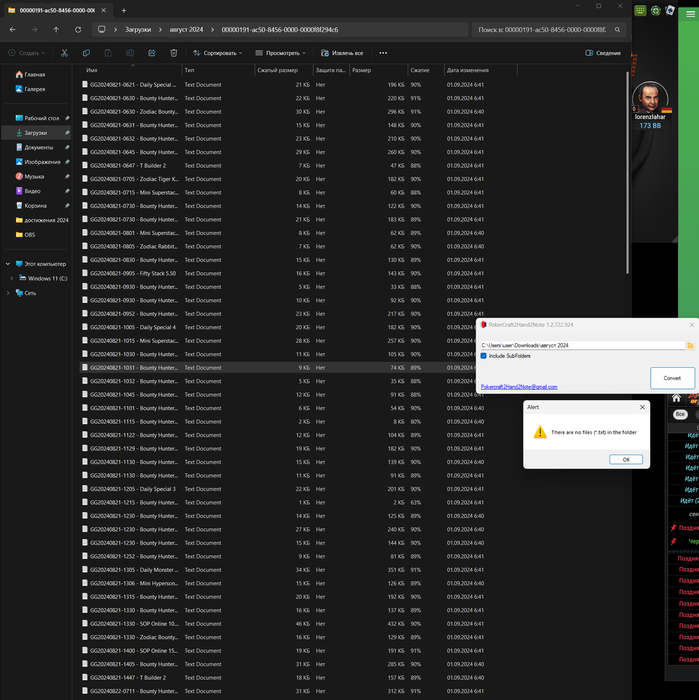Viewport: 699px width, 700px height.
Task: Click the Все filter pill in poker lobby
Action: (680, 414)
